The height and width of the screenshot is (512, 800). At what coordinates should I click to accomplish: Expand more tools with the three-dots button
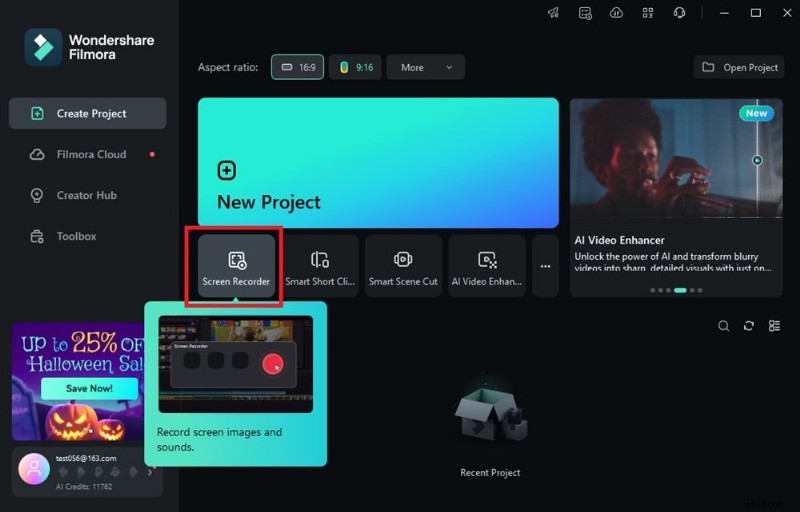click(545, 267)
